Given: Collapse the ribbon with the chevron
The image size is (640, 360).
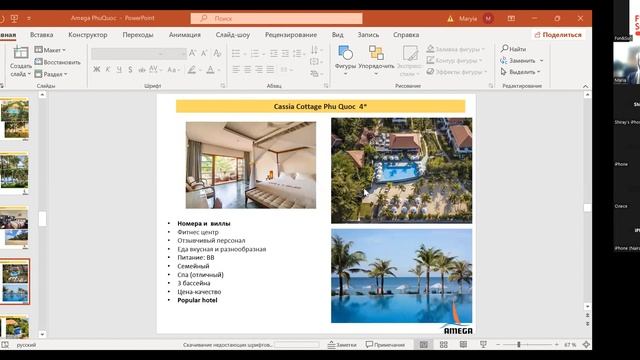Looking at the screenshot, I should point(585,86).
